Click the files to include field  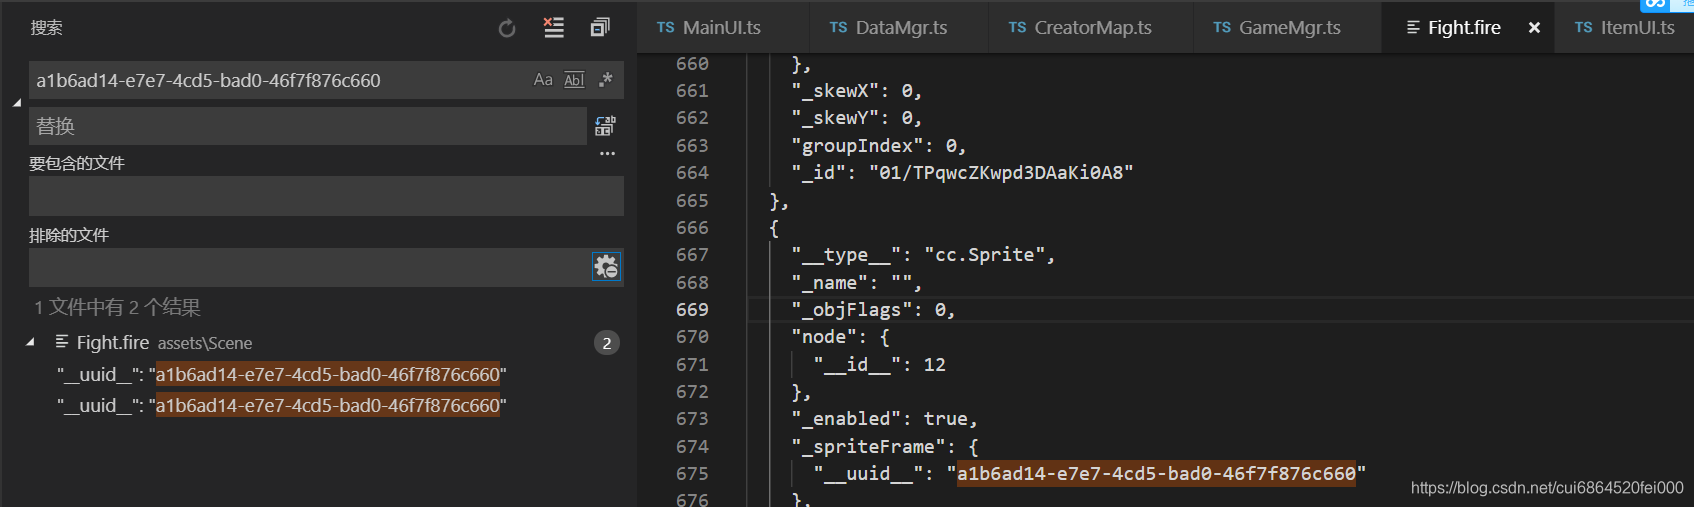[x=326, y=196]
